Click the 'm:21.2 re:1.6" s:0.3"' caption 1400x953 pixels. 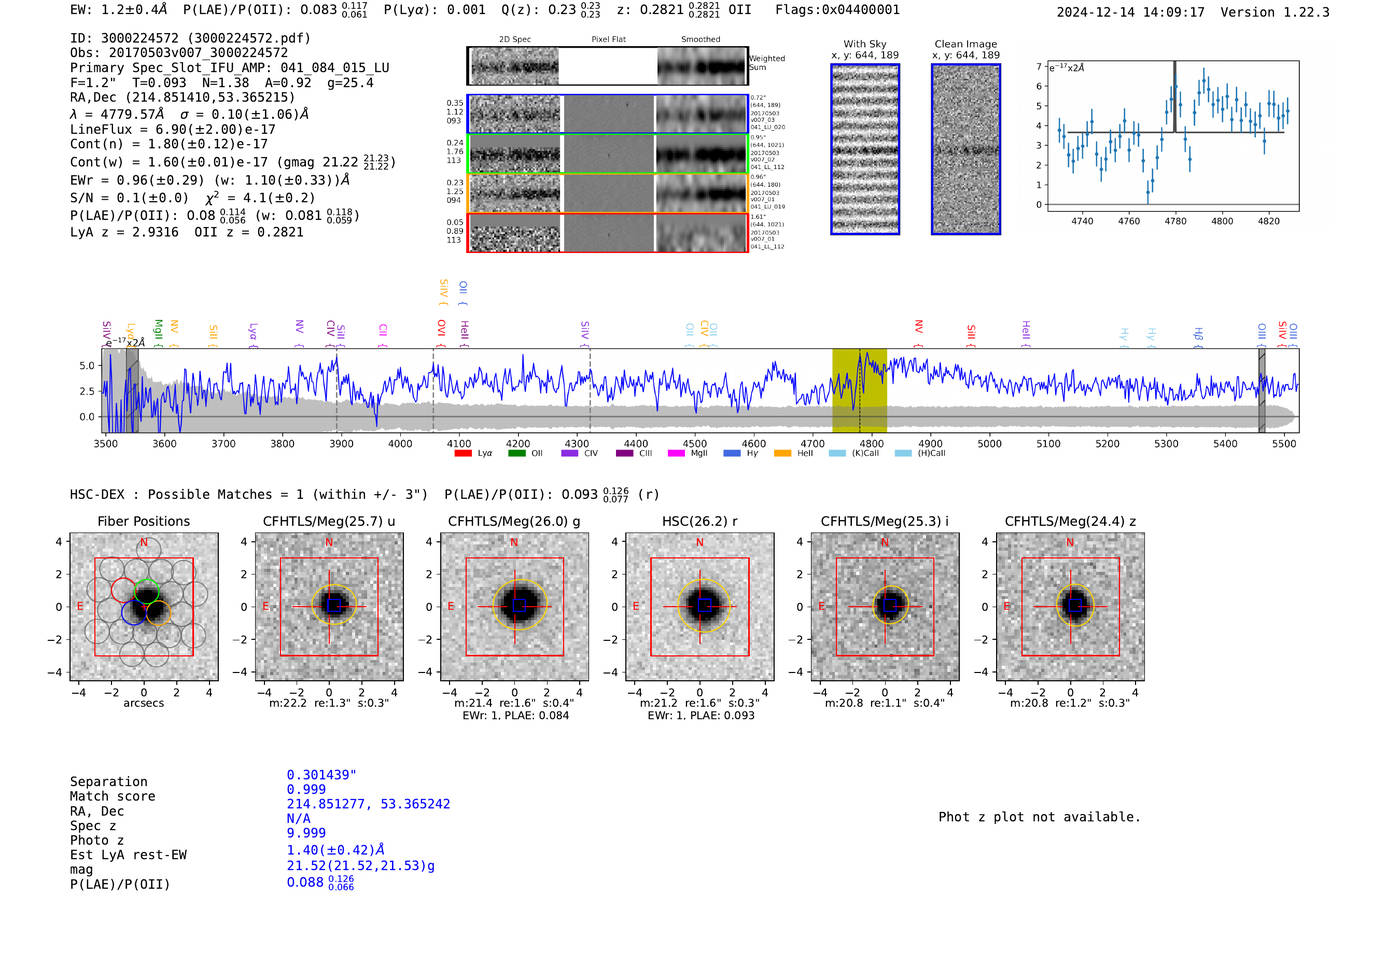700,703
